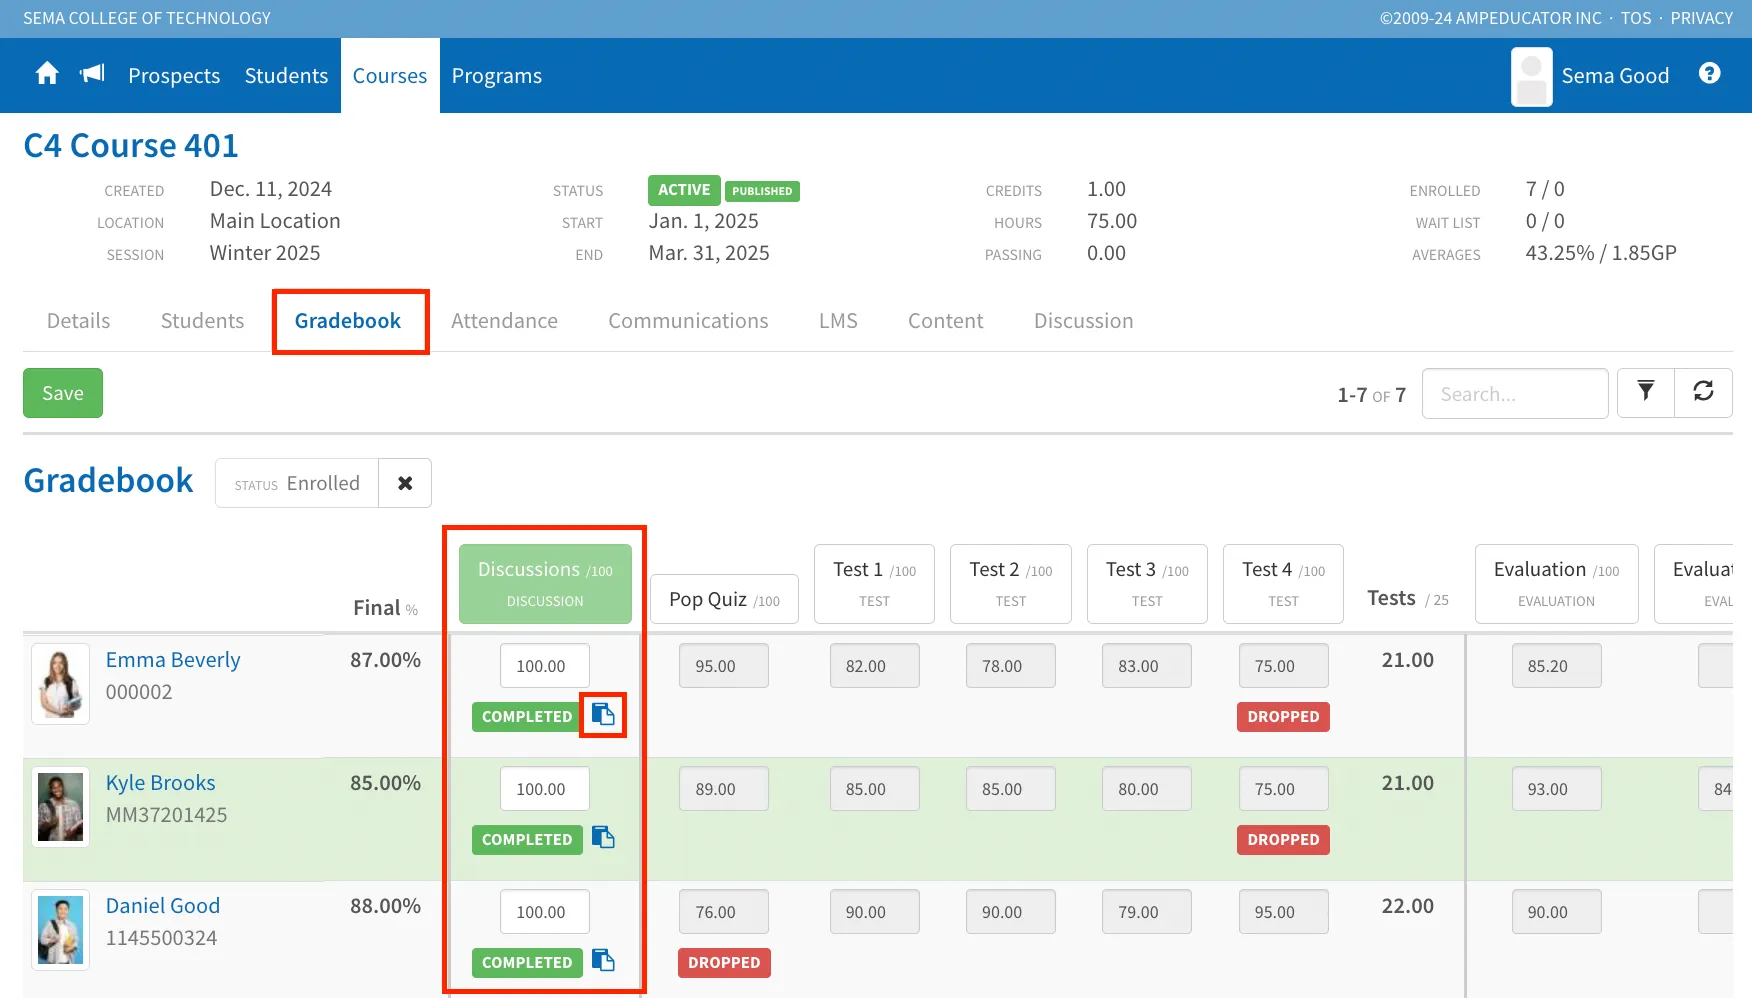Switch to the Details tab
The height and width of the screenshot is (998, 1752).
click(78, 321)
